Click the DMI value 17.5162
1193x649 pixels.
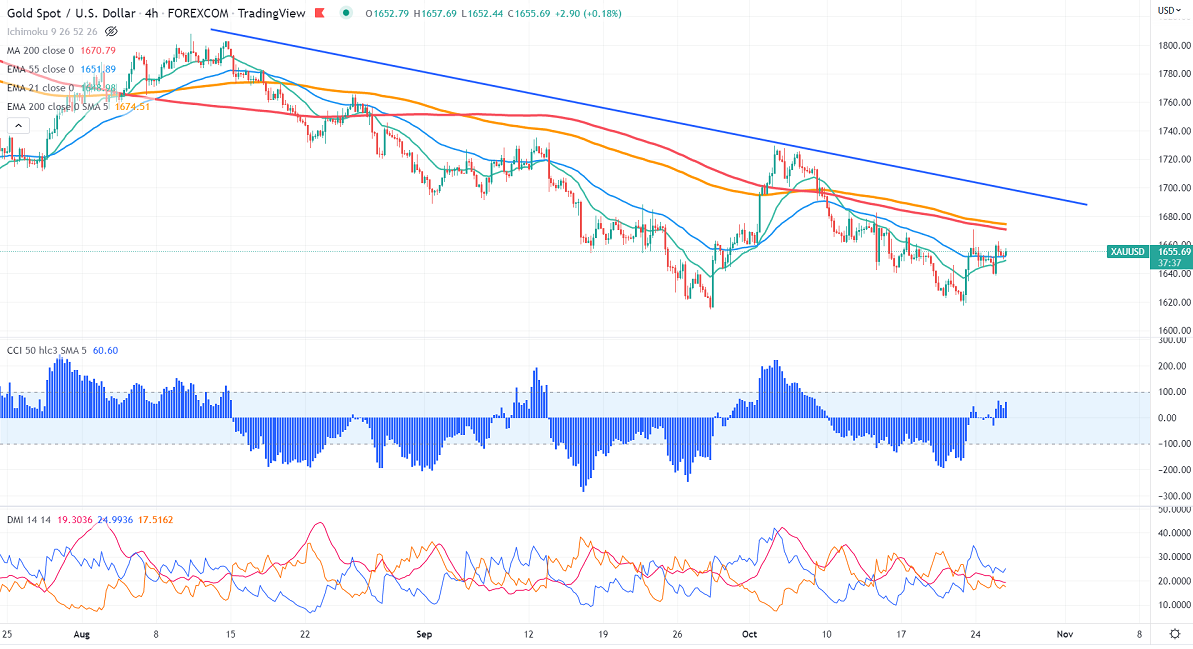coord(155,520)
